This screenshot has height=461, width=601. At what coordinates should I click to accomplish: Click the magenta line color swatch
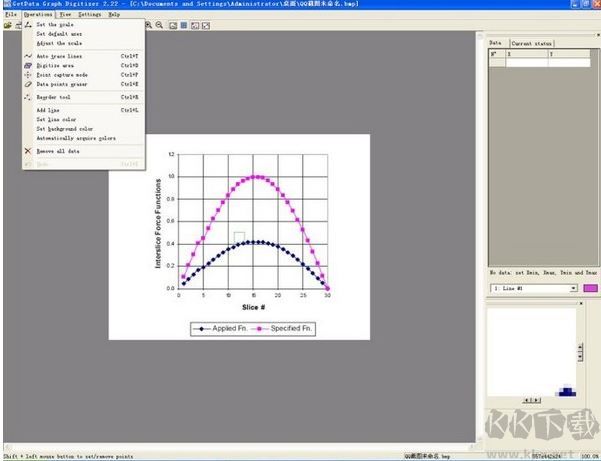tap(590, 288)
